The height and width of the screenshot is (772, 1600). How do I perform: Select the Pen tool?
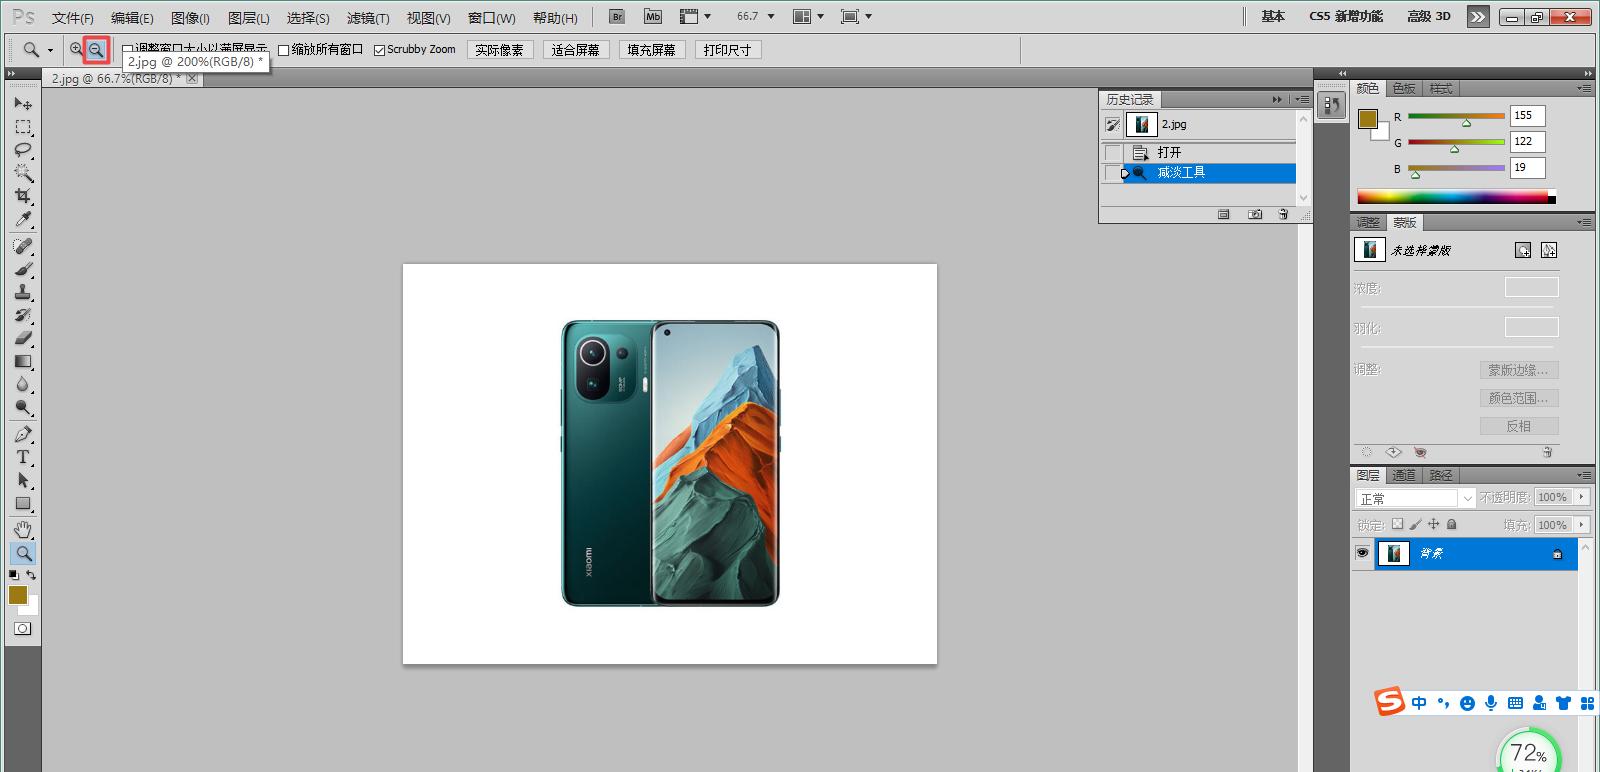pos(23,434)
